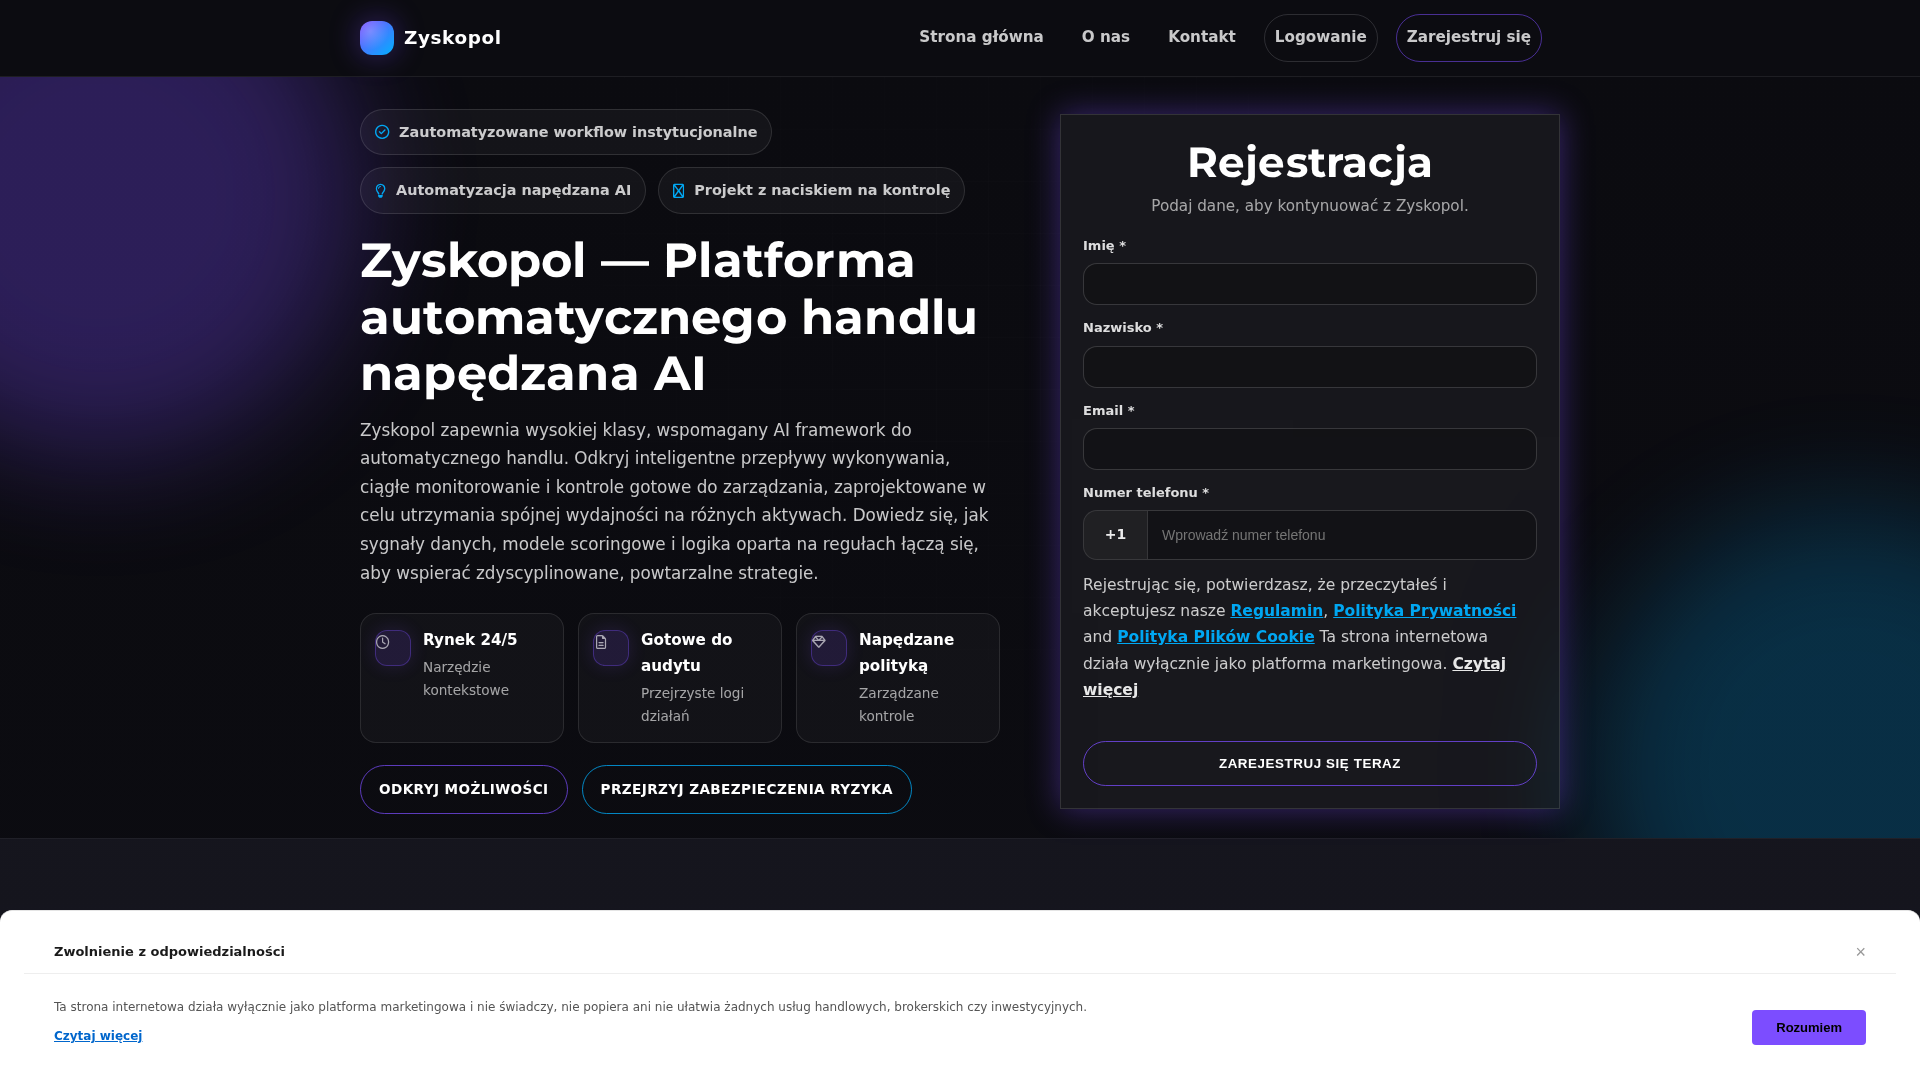1920x1080 pixels.
Task: Click the main Zyskopol platform headline
Action: click(x=669, y=317)
